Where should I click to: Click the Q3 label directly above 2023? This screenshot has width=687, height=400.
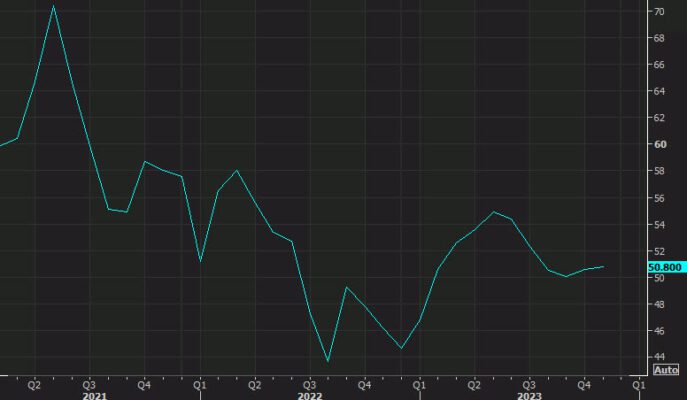529,383
